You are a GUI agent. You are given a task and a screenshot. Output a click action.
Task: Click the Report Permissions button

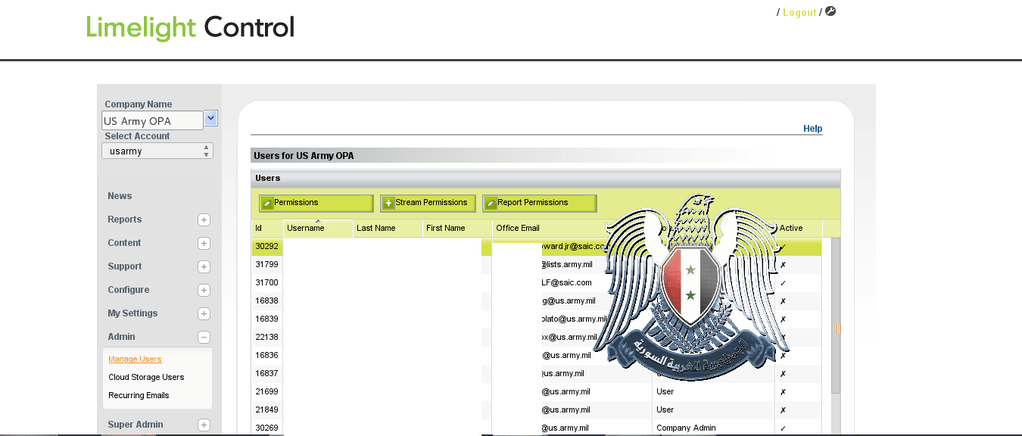pyautogui.click(x=538, y=203)
